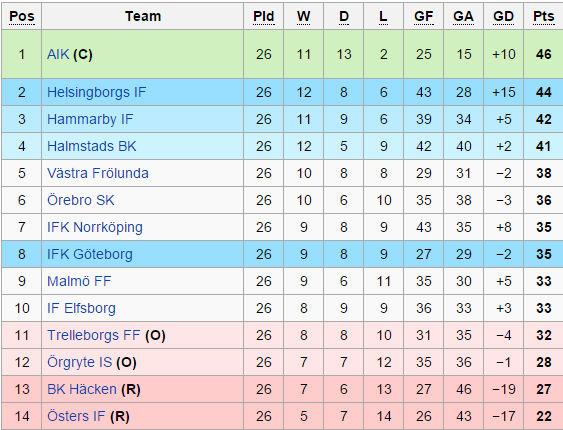The image size is (563, 430).
Task: Select the Örebro SK link
Action: [x=81, y=200]
